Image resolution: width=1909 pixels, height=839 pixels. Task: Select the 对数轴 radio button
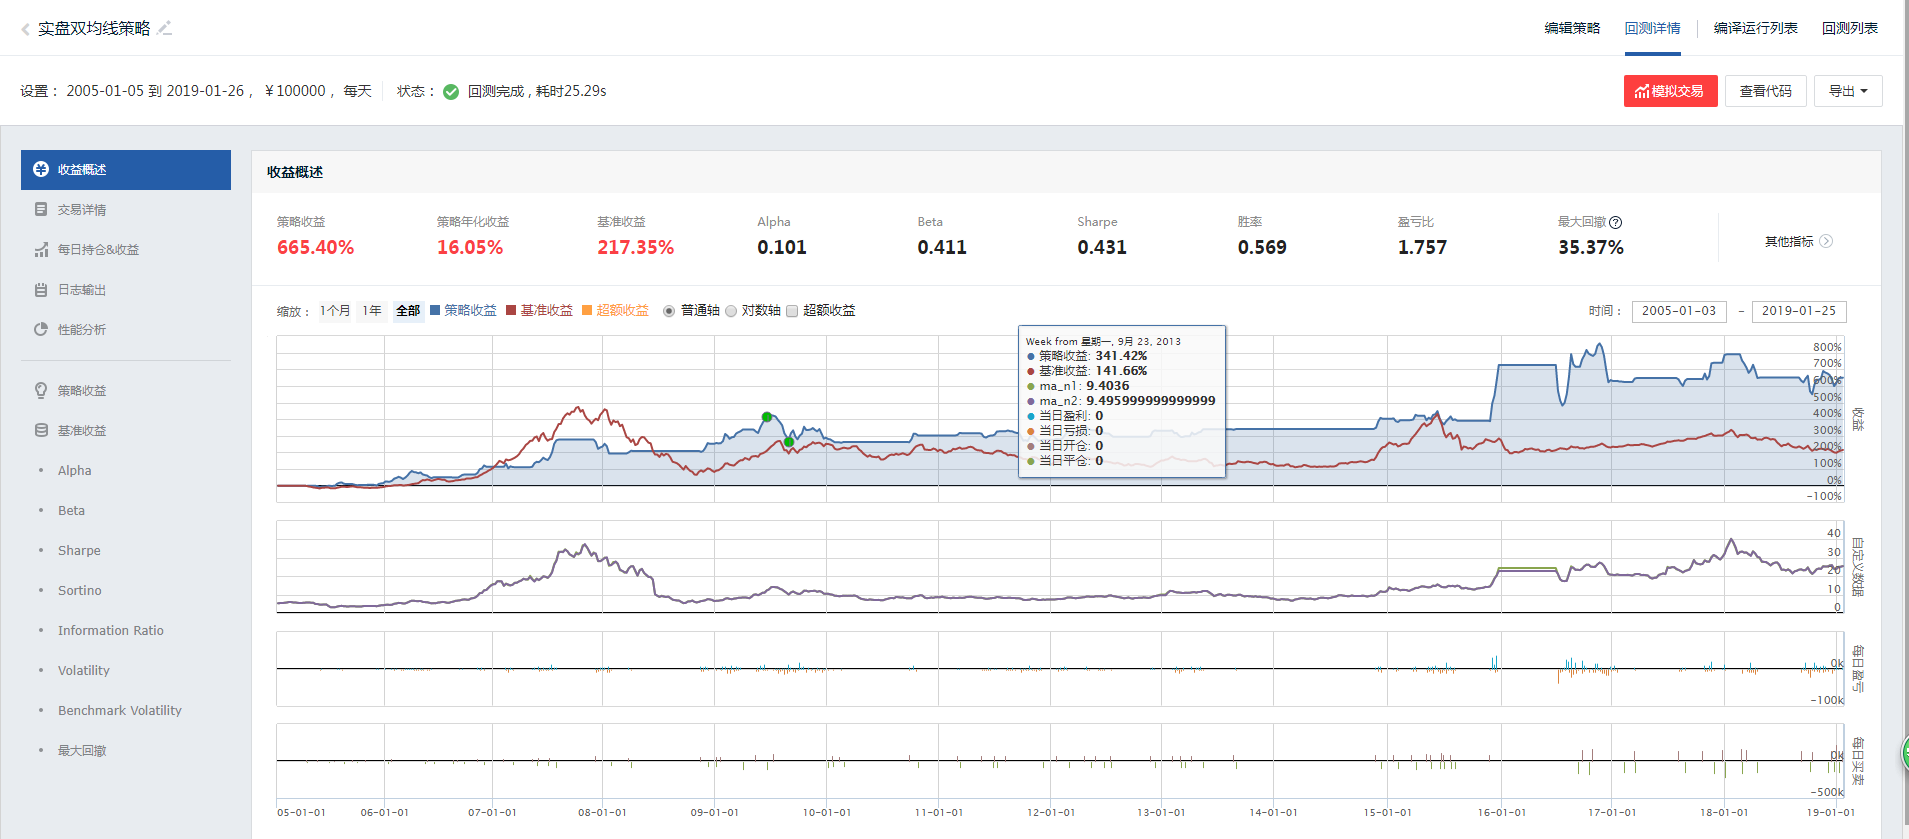tap(731, 311)
